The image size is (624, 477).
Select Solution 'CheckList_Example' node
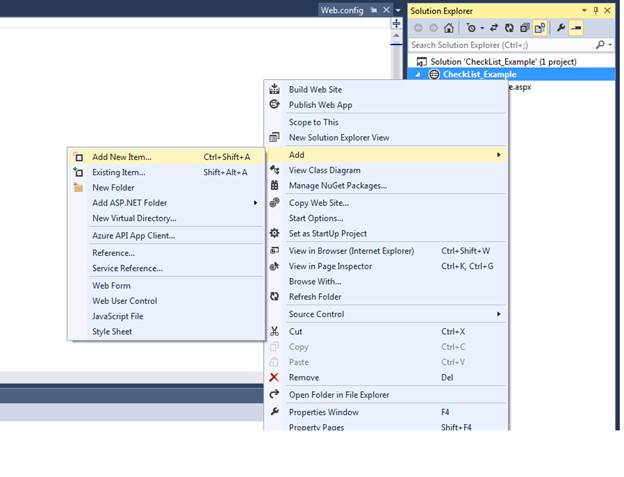pyautogui.click(x=503, y=62)
